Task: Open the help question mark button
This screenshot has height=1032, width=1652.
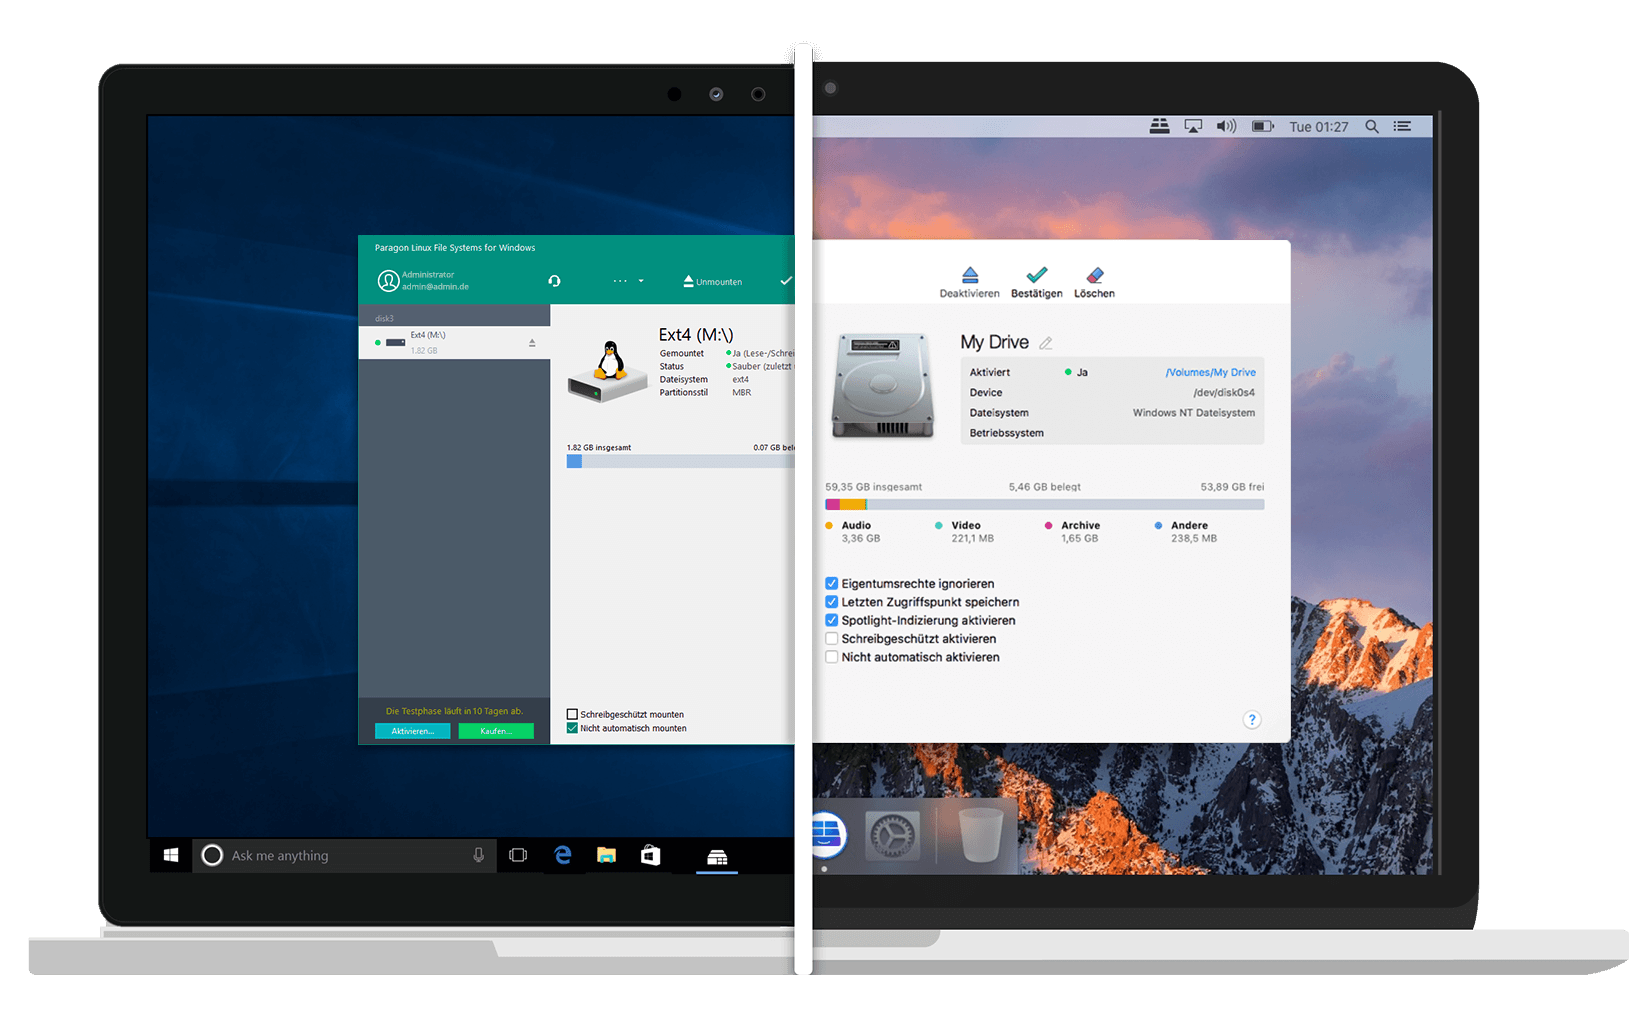Action: coord(1252,719)
